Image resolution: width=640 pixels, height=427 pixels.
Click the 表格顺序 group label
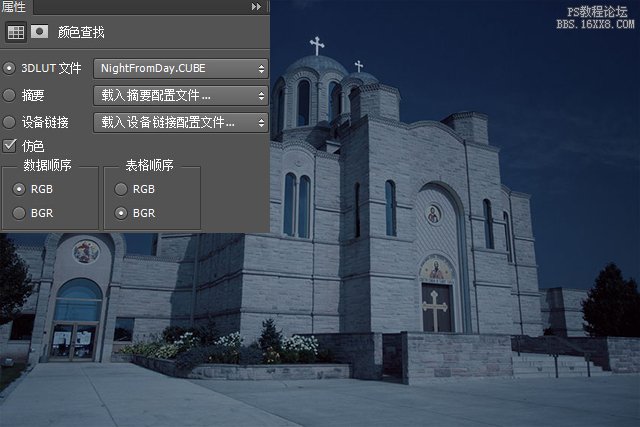click(149, 165)
